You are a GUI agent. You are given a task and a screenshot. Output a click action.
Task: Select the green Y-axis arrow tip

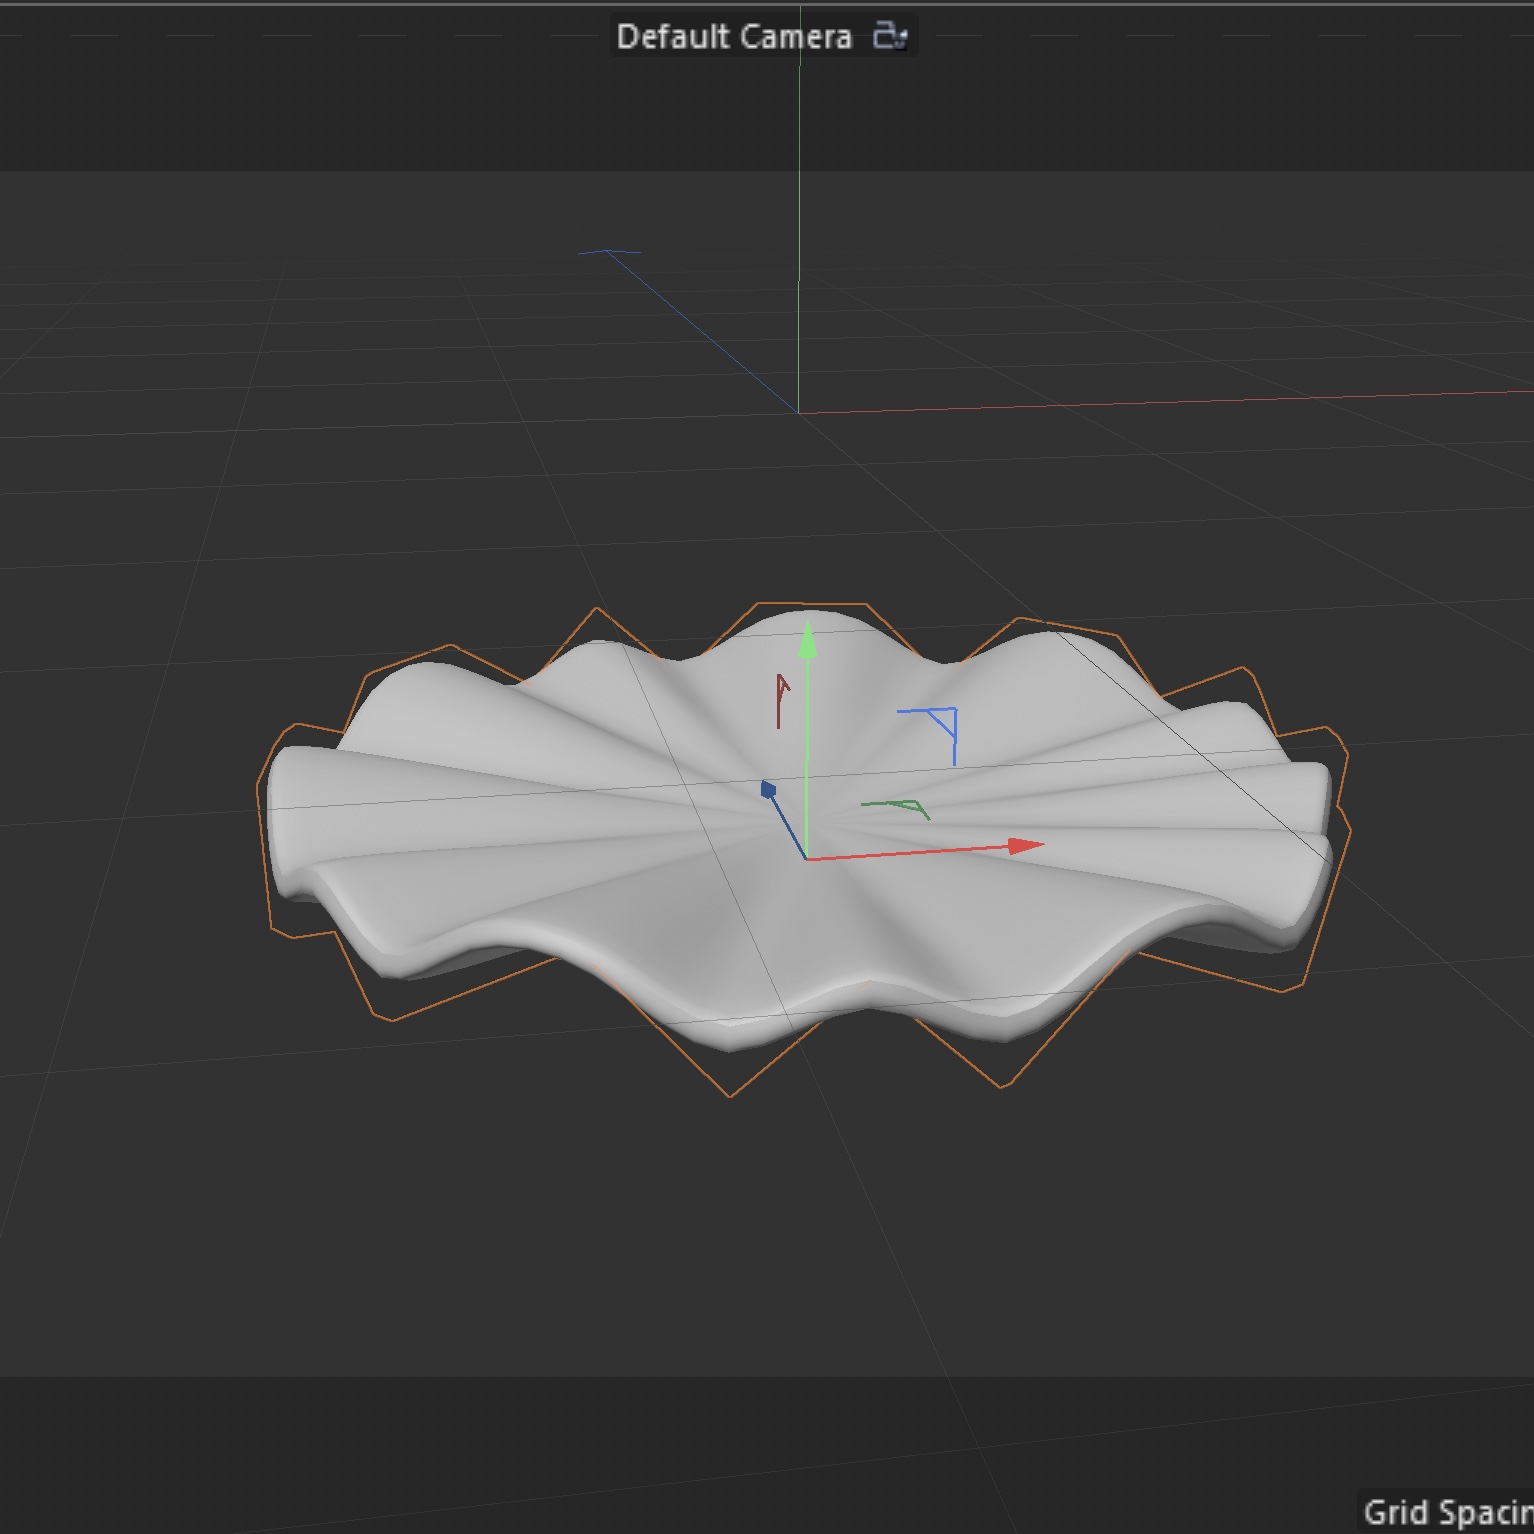pyautogui.click(x=807, y=640)
